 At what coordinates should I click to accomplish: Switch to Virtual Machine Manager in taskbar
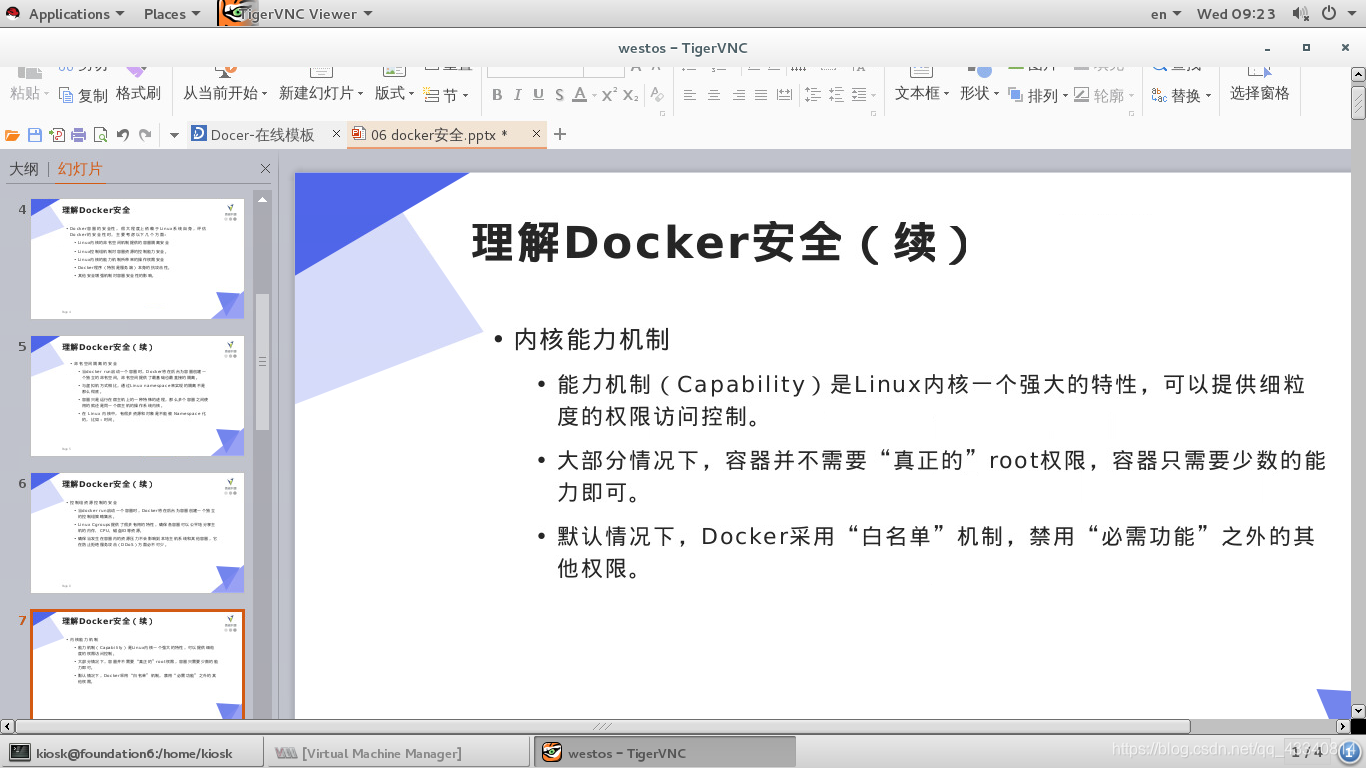pos(398,753)
